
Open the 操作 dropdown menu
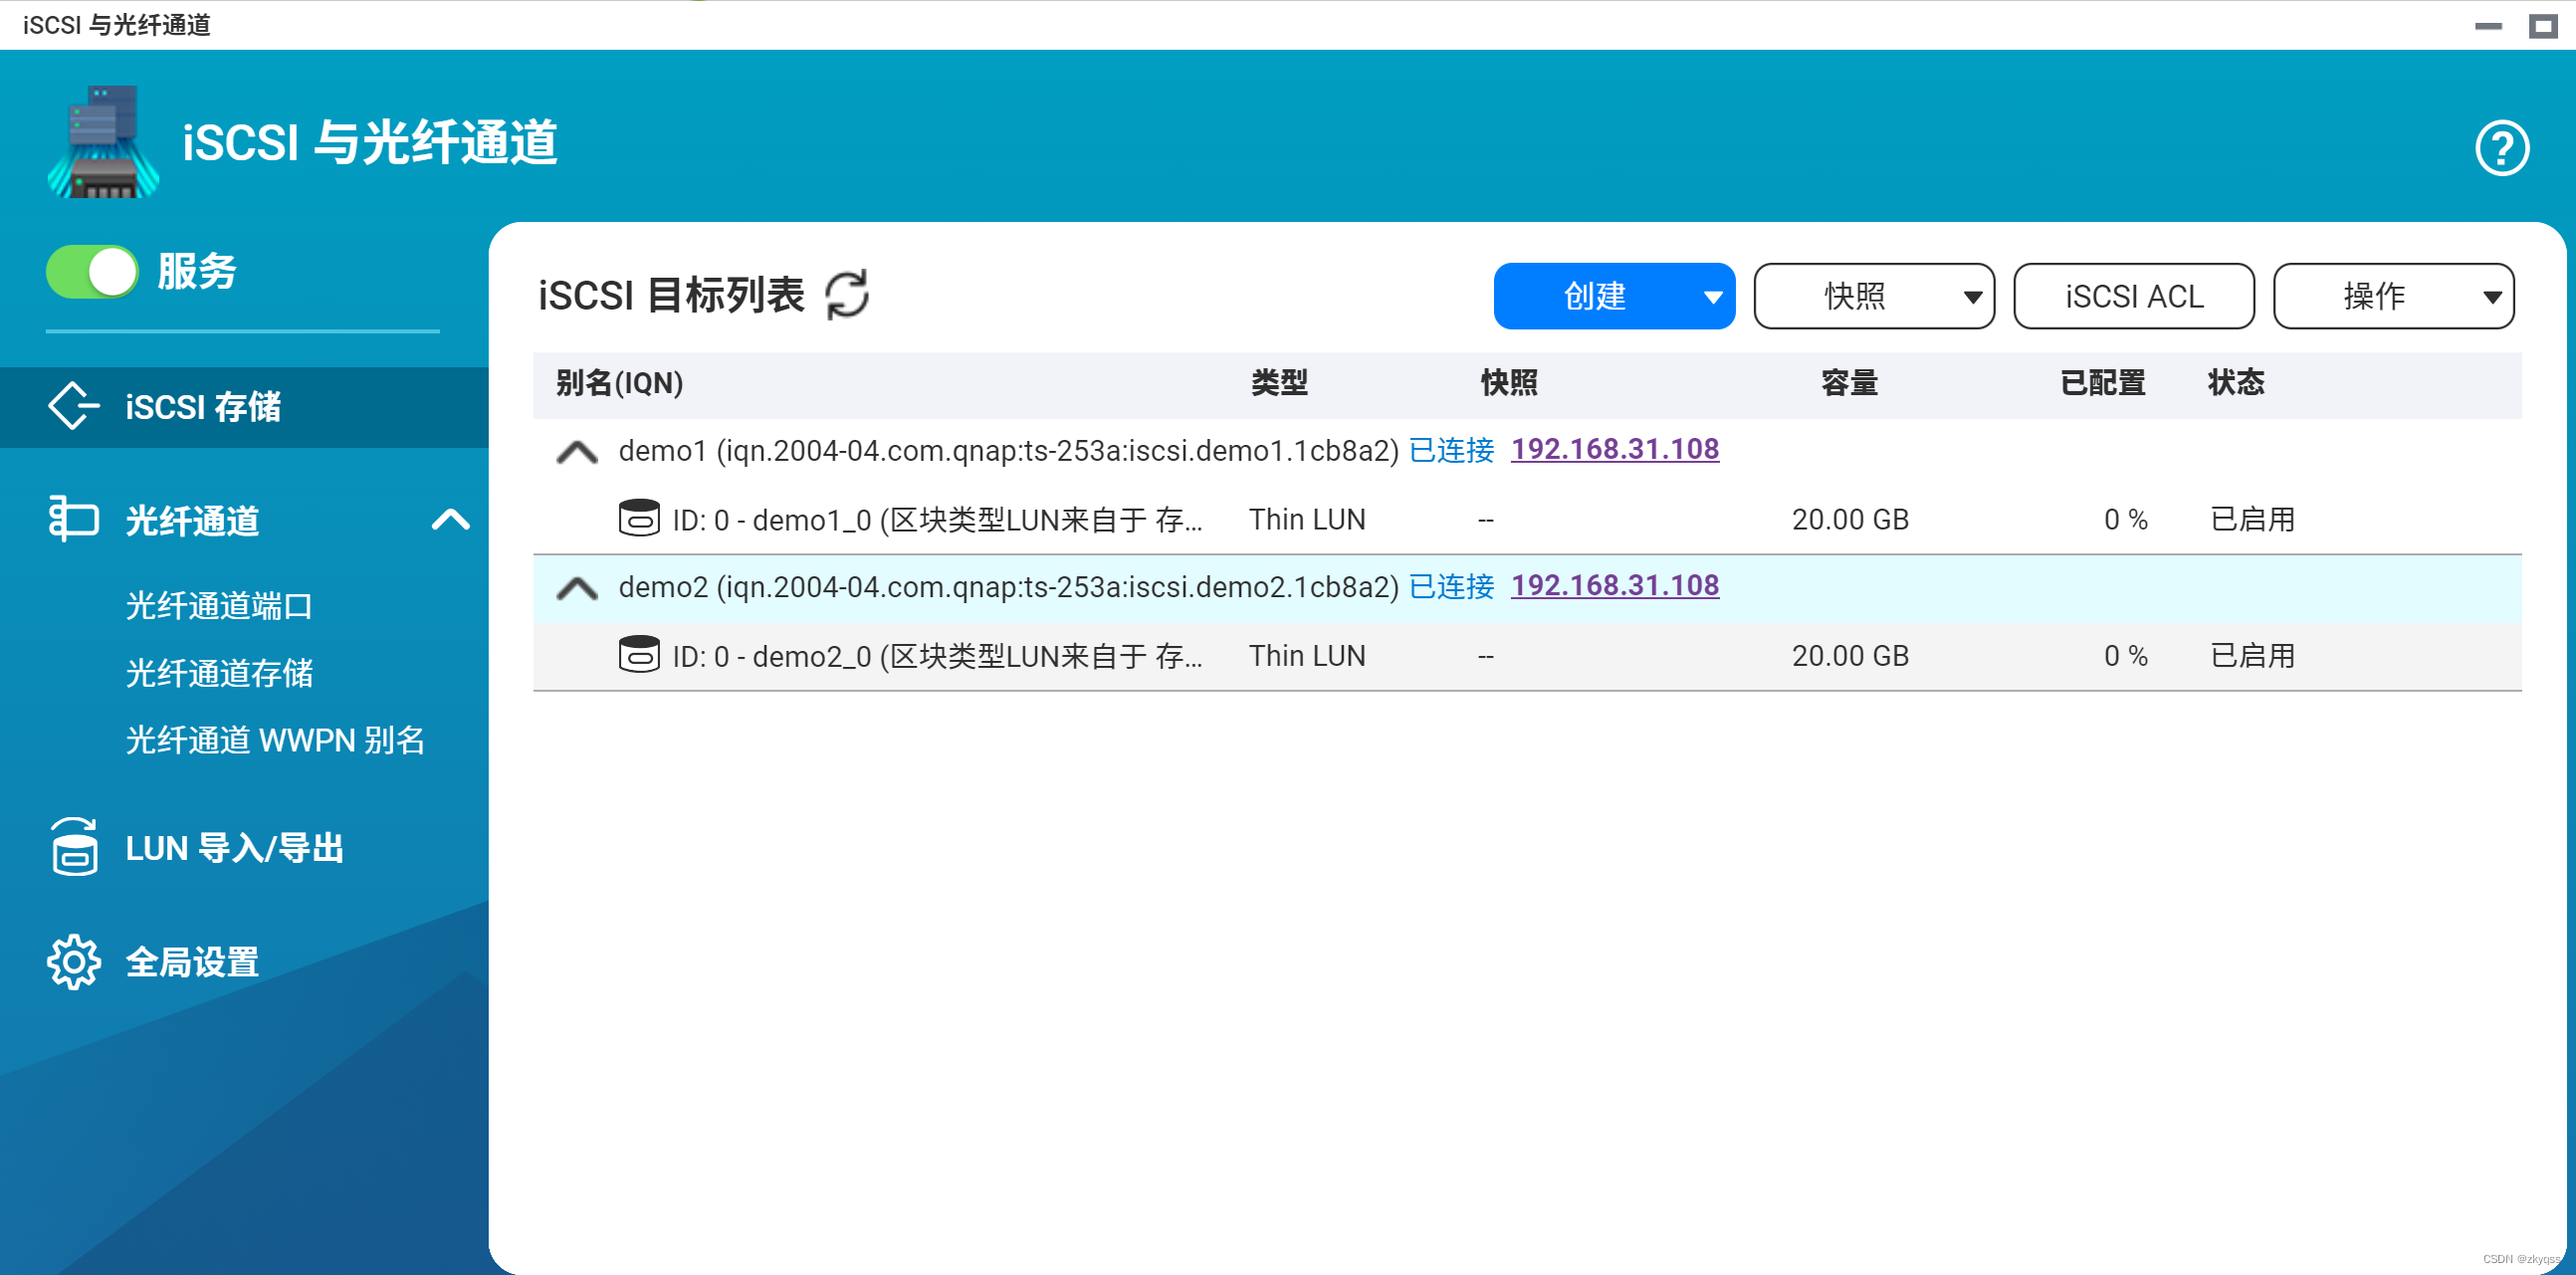[x=2393, y=296]
